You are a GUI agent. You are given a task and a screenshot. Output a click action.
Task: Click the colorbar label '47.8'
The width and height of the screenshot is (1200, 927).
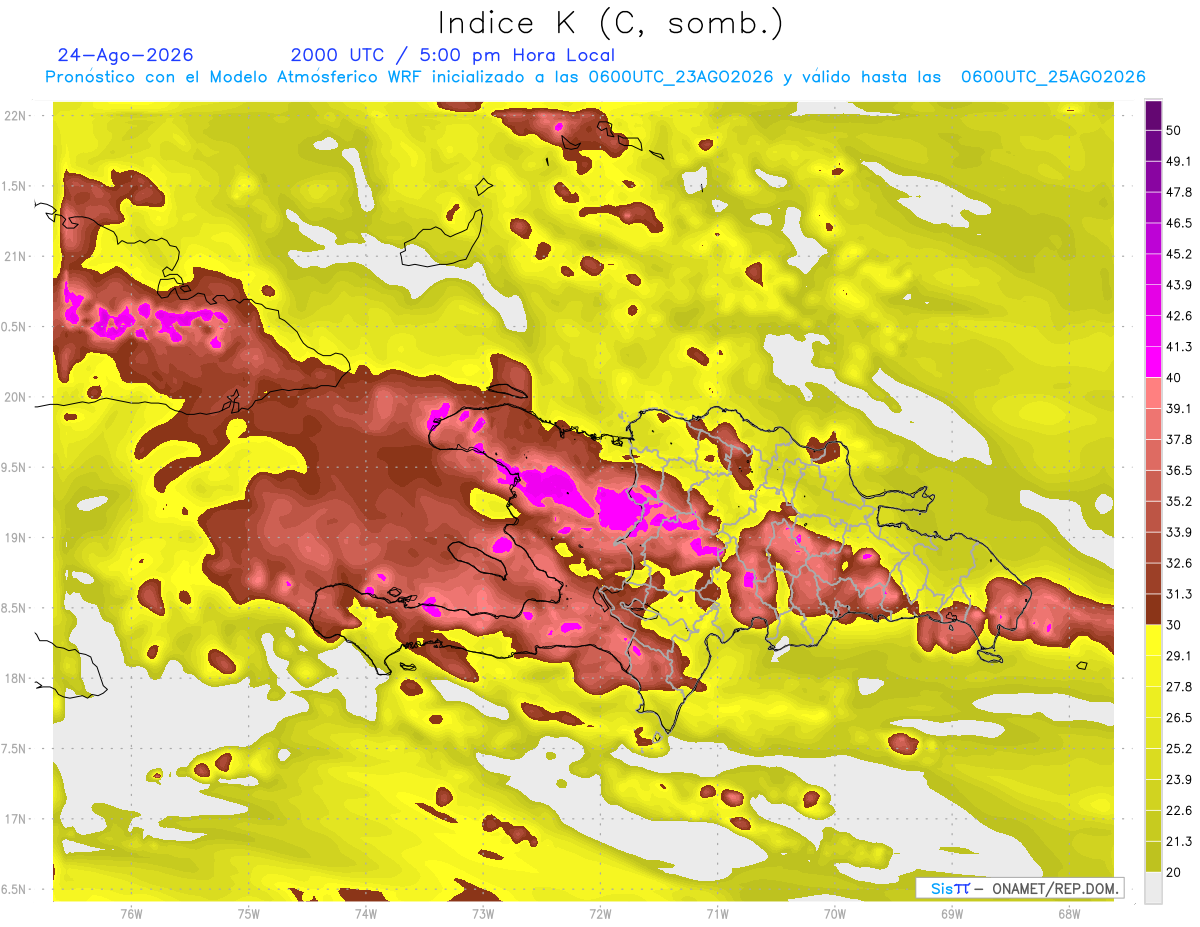pos(1179,193)
